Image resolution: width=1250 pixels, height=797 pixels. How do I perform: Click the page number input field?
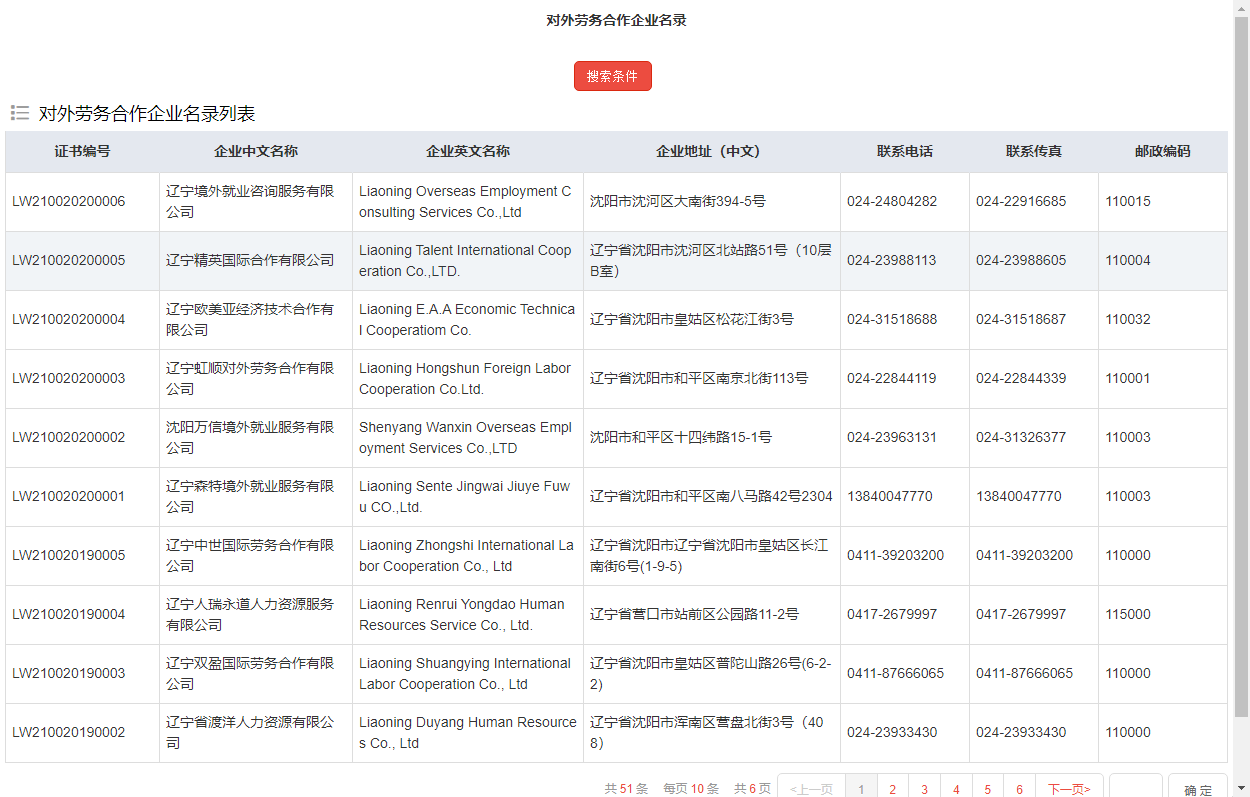coord(1135,789)
